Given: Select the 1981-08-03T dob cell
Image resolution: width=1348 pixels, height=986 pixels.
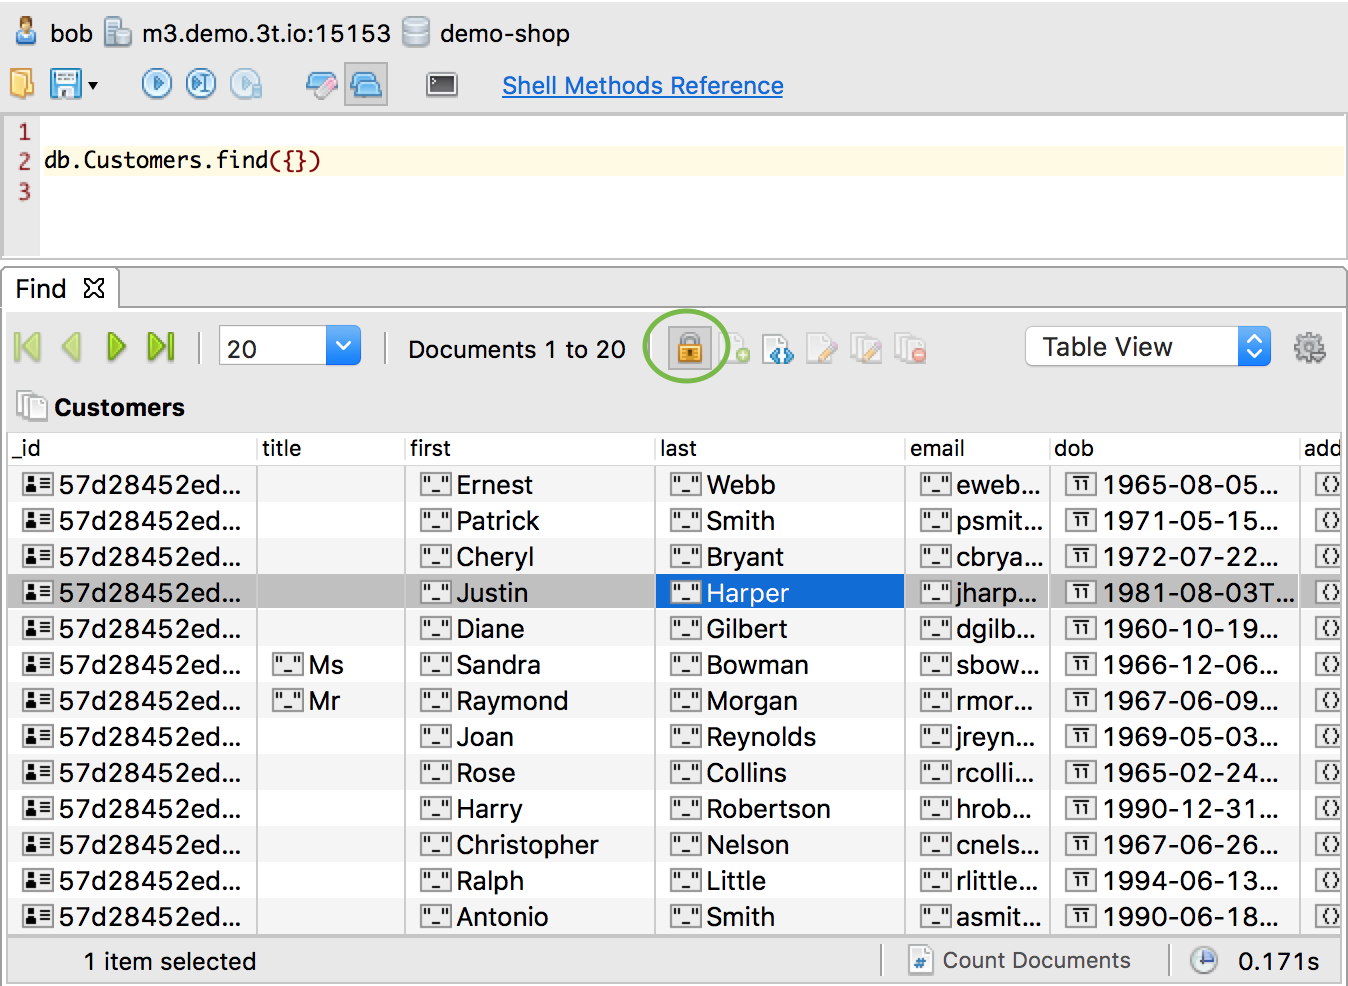Looking at the screenshot, I should [x=1175, y=593].
